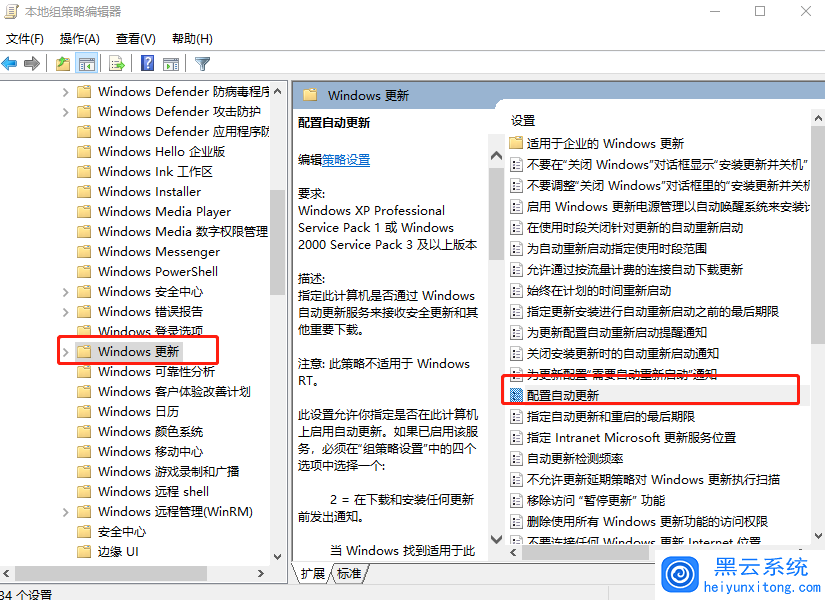Image resolution: width=825 pixels, height=600 pixels.
Task: Select 删除使用所有 Windows 更新功能的访问权限 setting
Action: click(647, 522)
